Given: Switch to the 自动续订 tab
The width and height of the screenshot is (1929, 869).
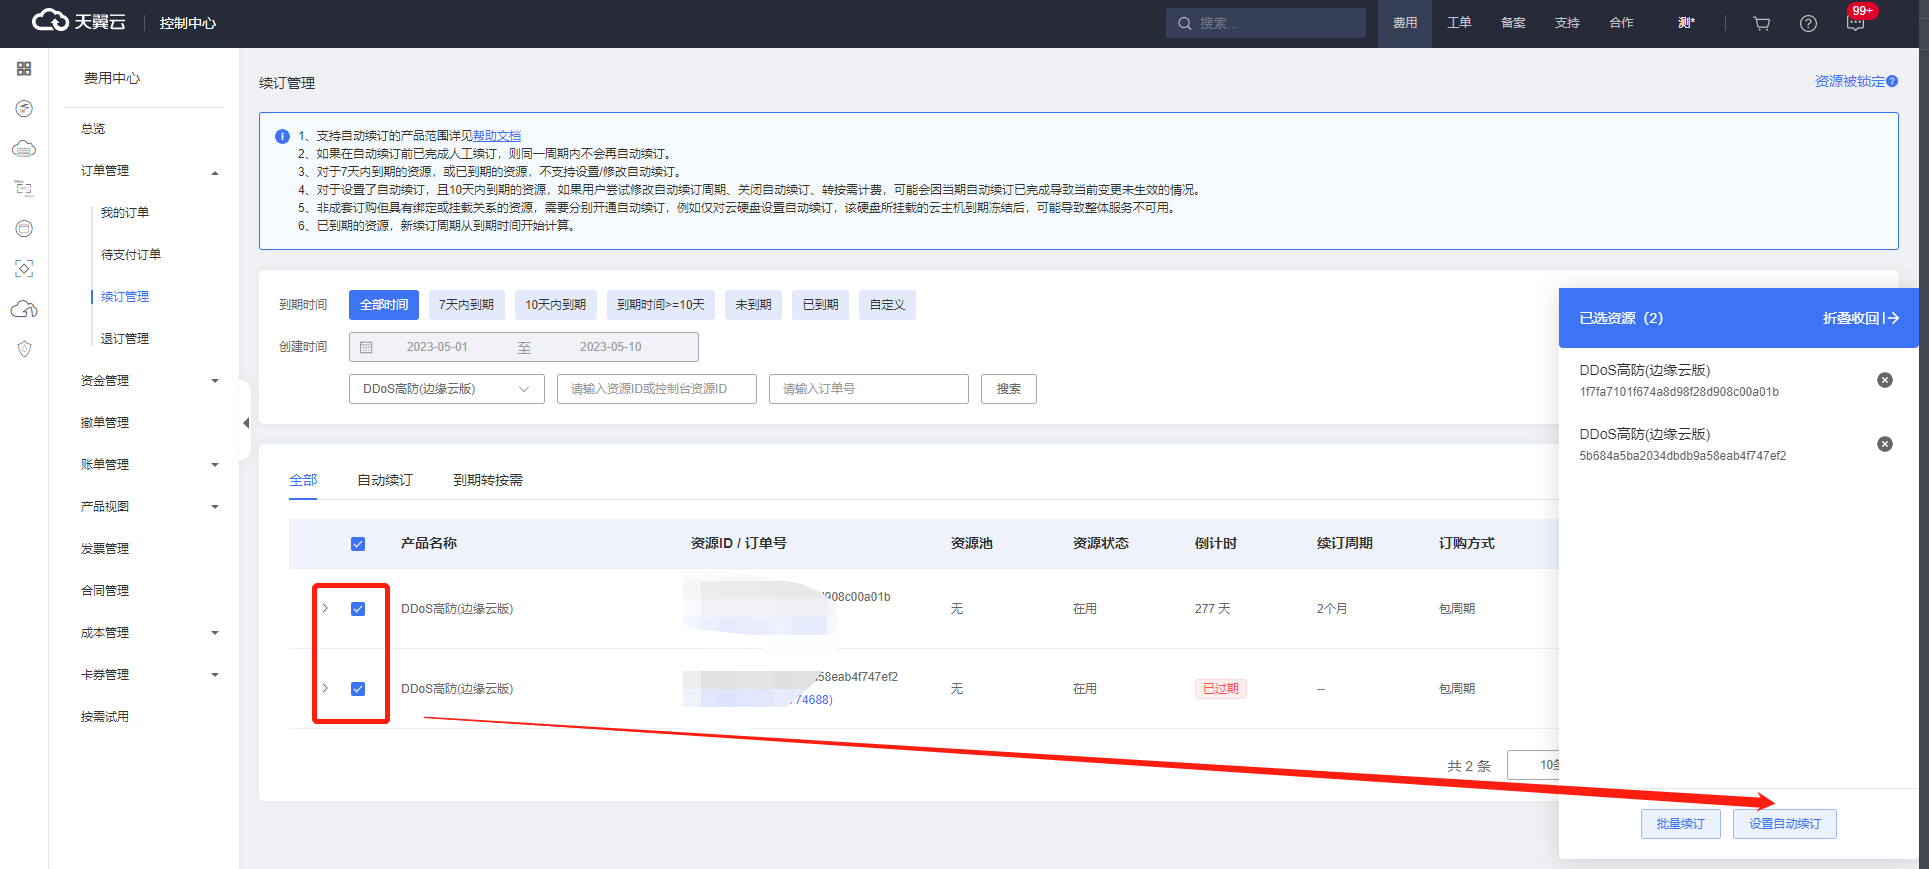Looking at the screenshot, I should point(385,480).
